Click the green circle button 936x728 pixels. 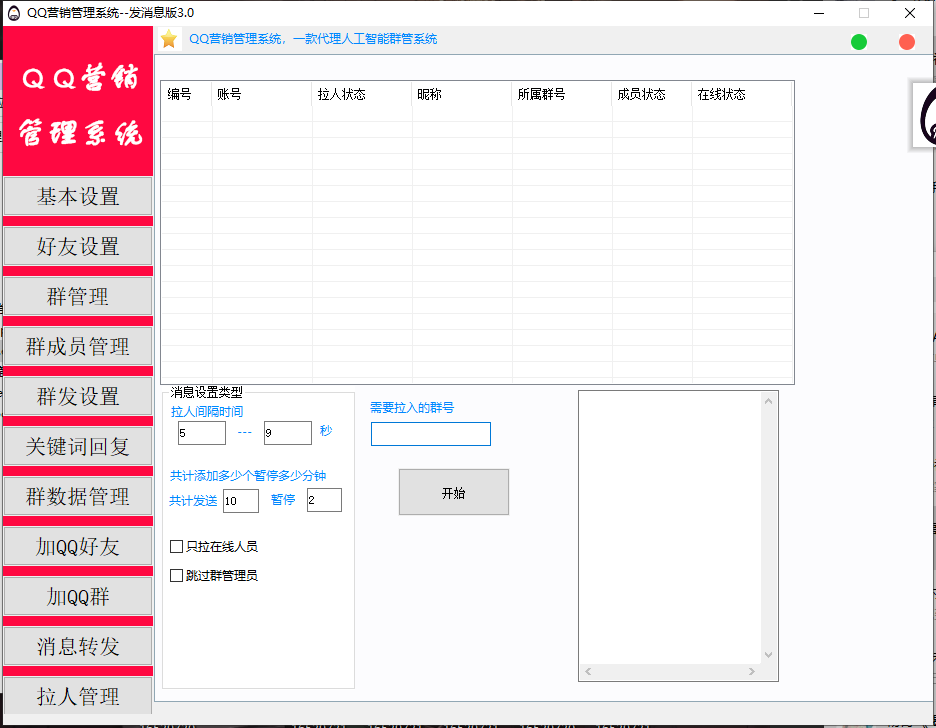[858, 42]
